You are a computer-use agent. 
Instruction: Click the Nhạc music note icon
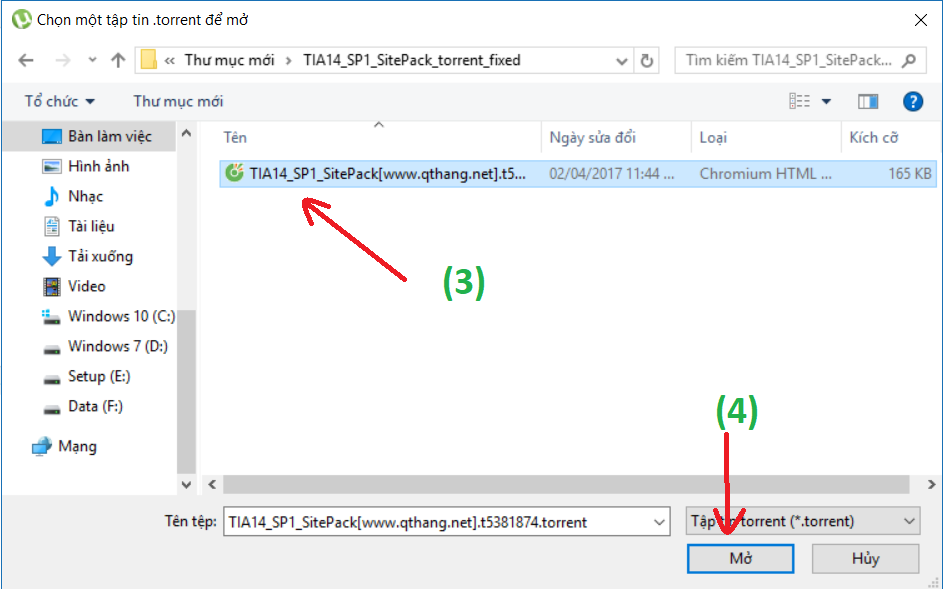[x=52, y=196]
